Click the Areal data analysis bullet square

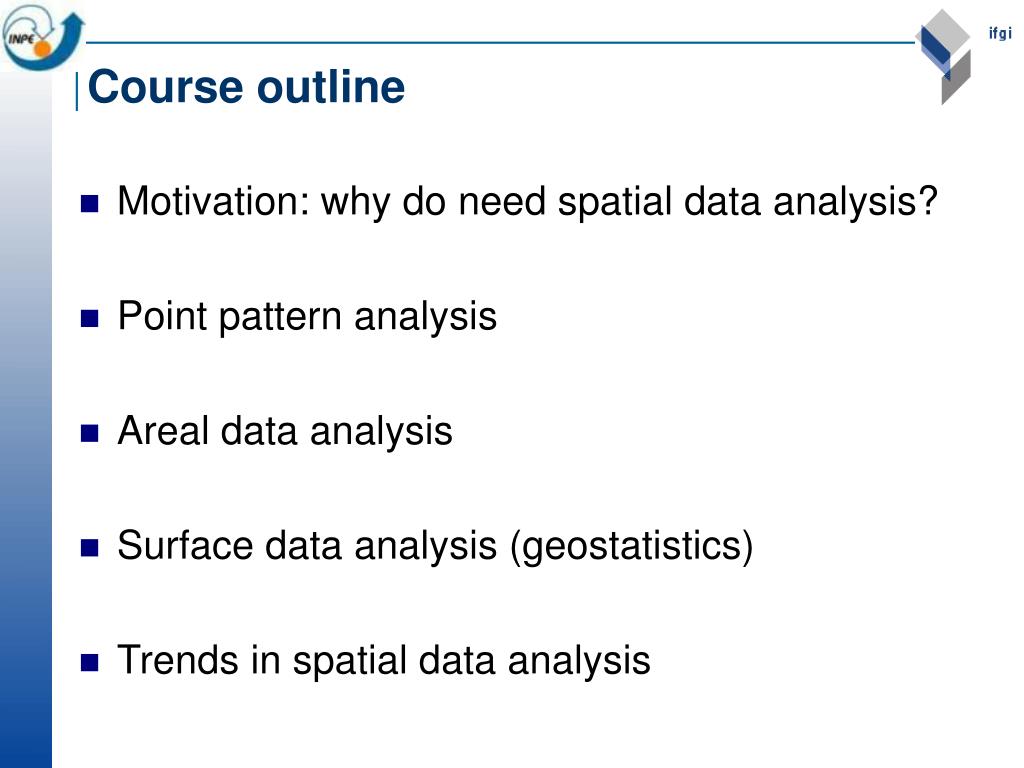coord(89,434)
